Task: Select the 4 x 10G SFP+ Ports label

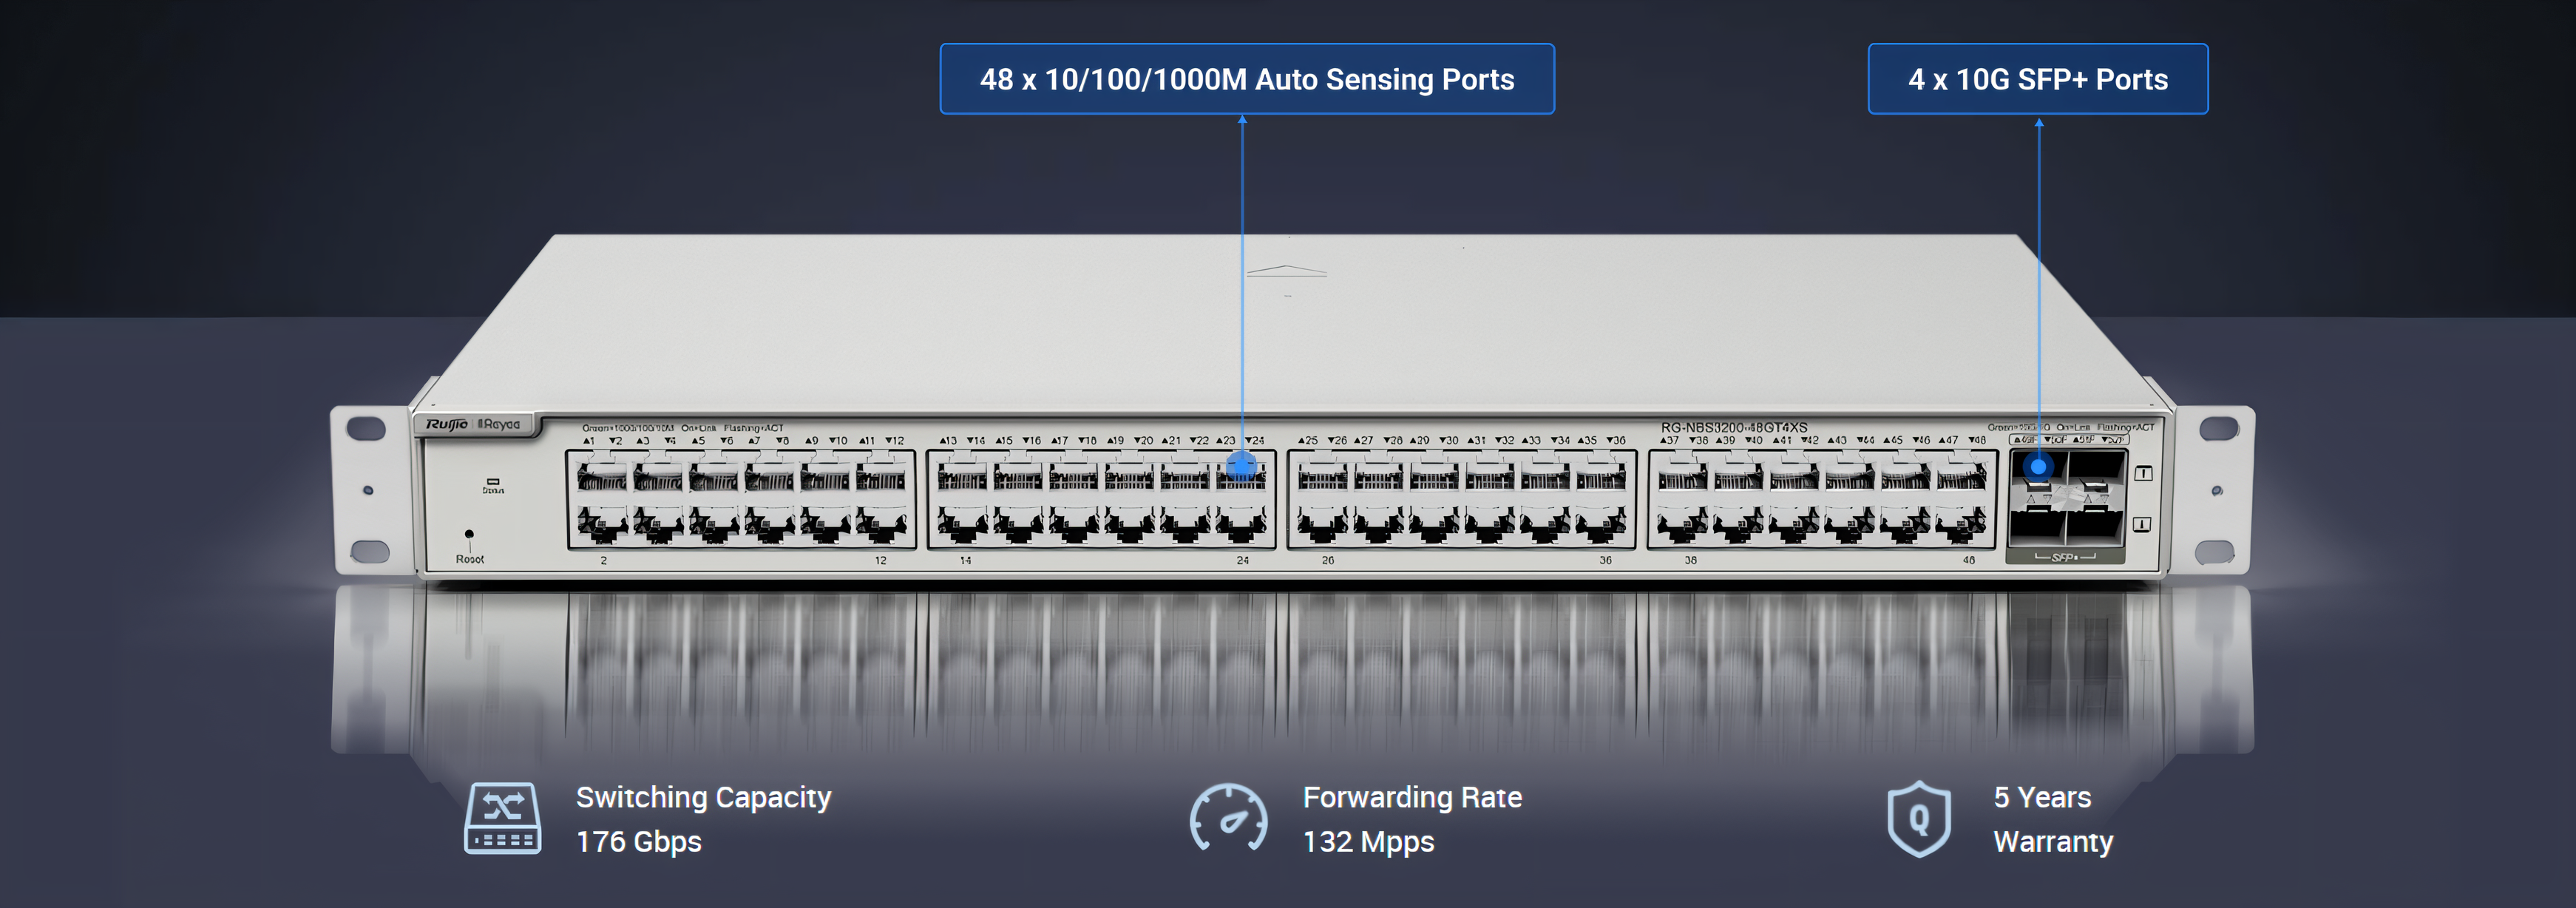Action: point(2038,79)
